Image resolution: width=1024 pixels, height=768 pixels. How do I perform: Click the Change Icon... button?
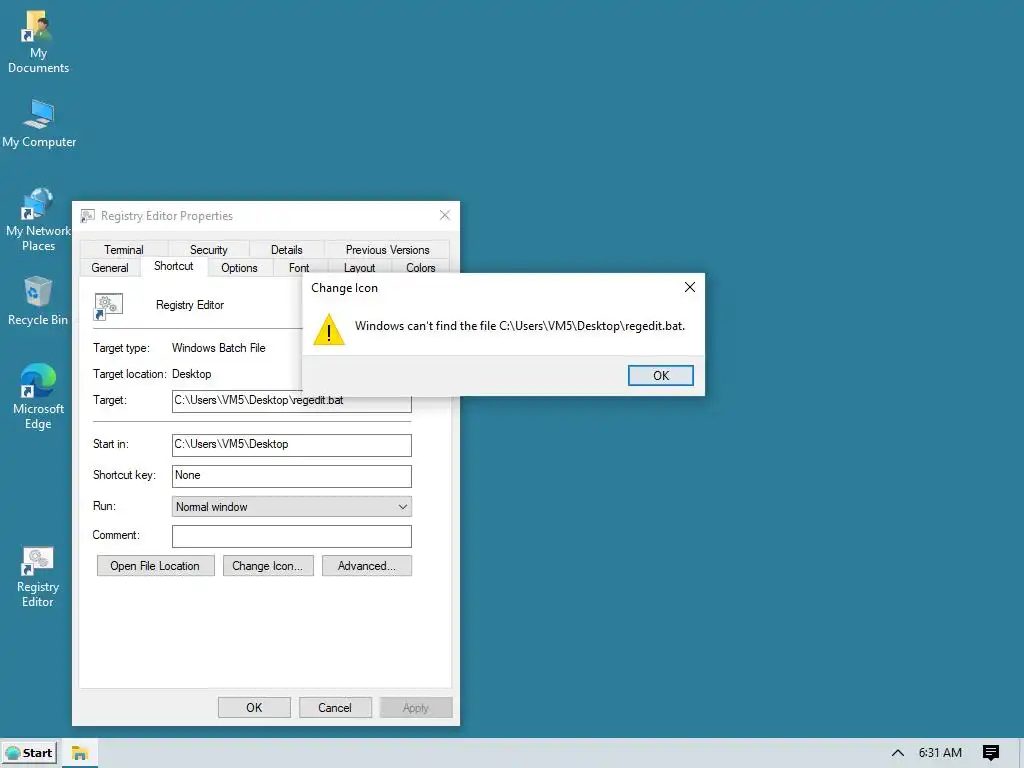268,566
